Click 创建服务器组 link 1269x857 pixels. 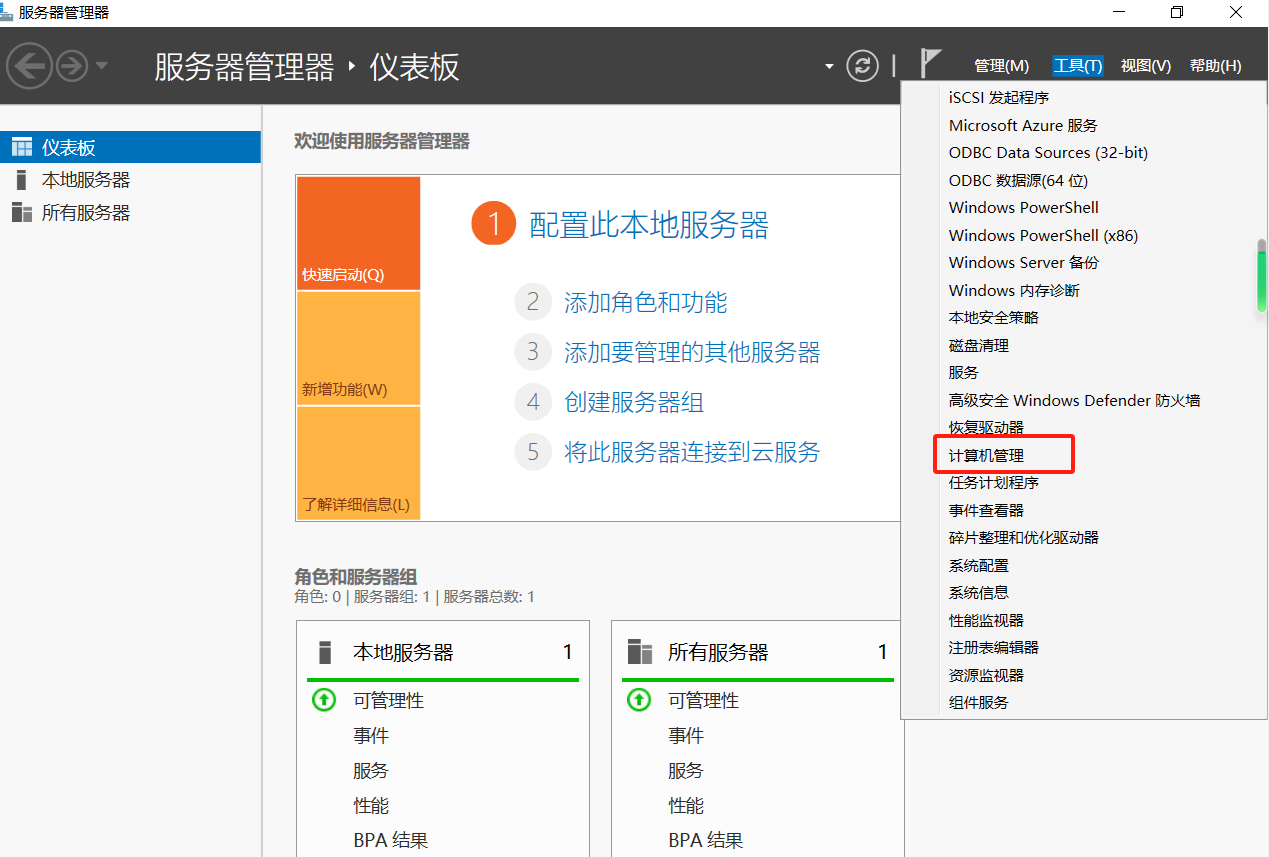pos(633,402)
